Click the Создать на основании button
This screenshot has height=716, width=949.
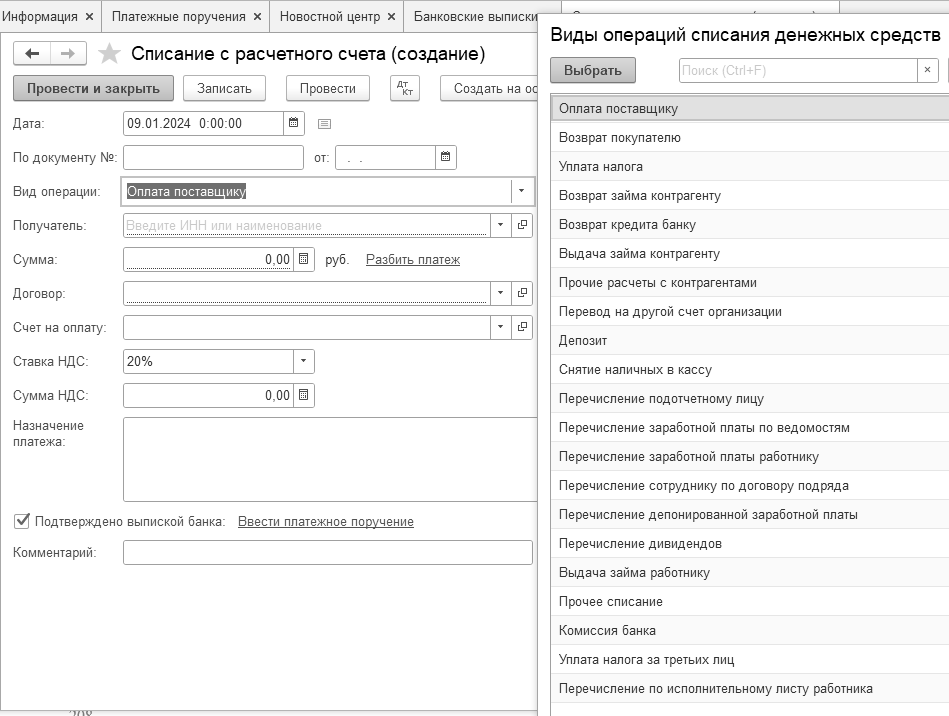point(489,88)
